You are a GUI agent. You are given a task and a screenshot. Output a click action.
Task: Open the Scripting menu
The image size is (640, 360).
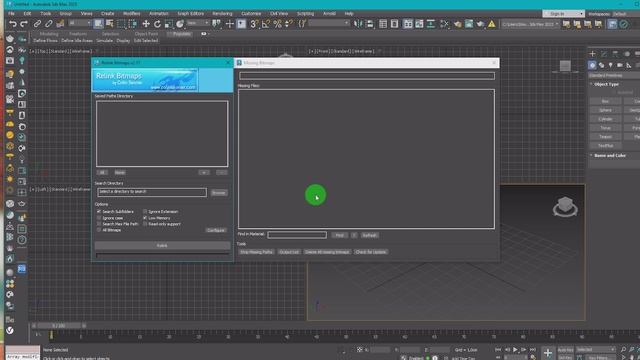point(305,13)
